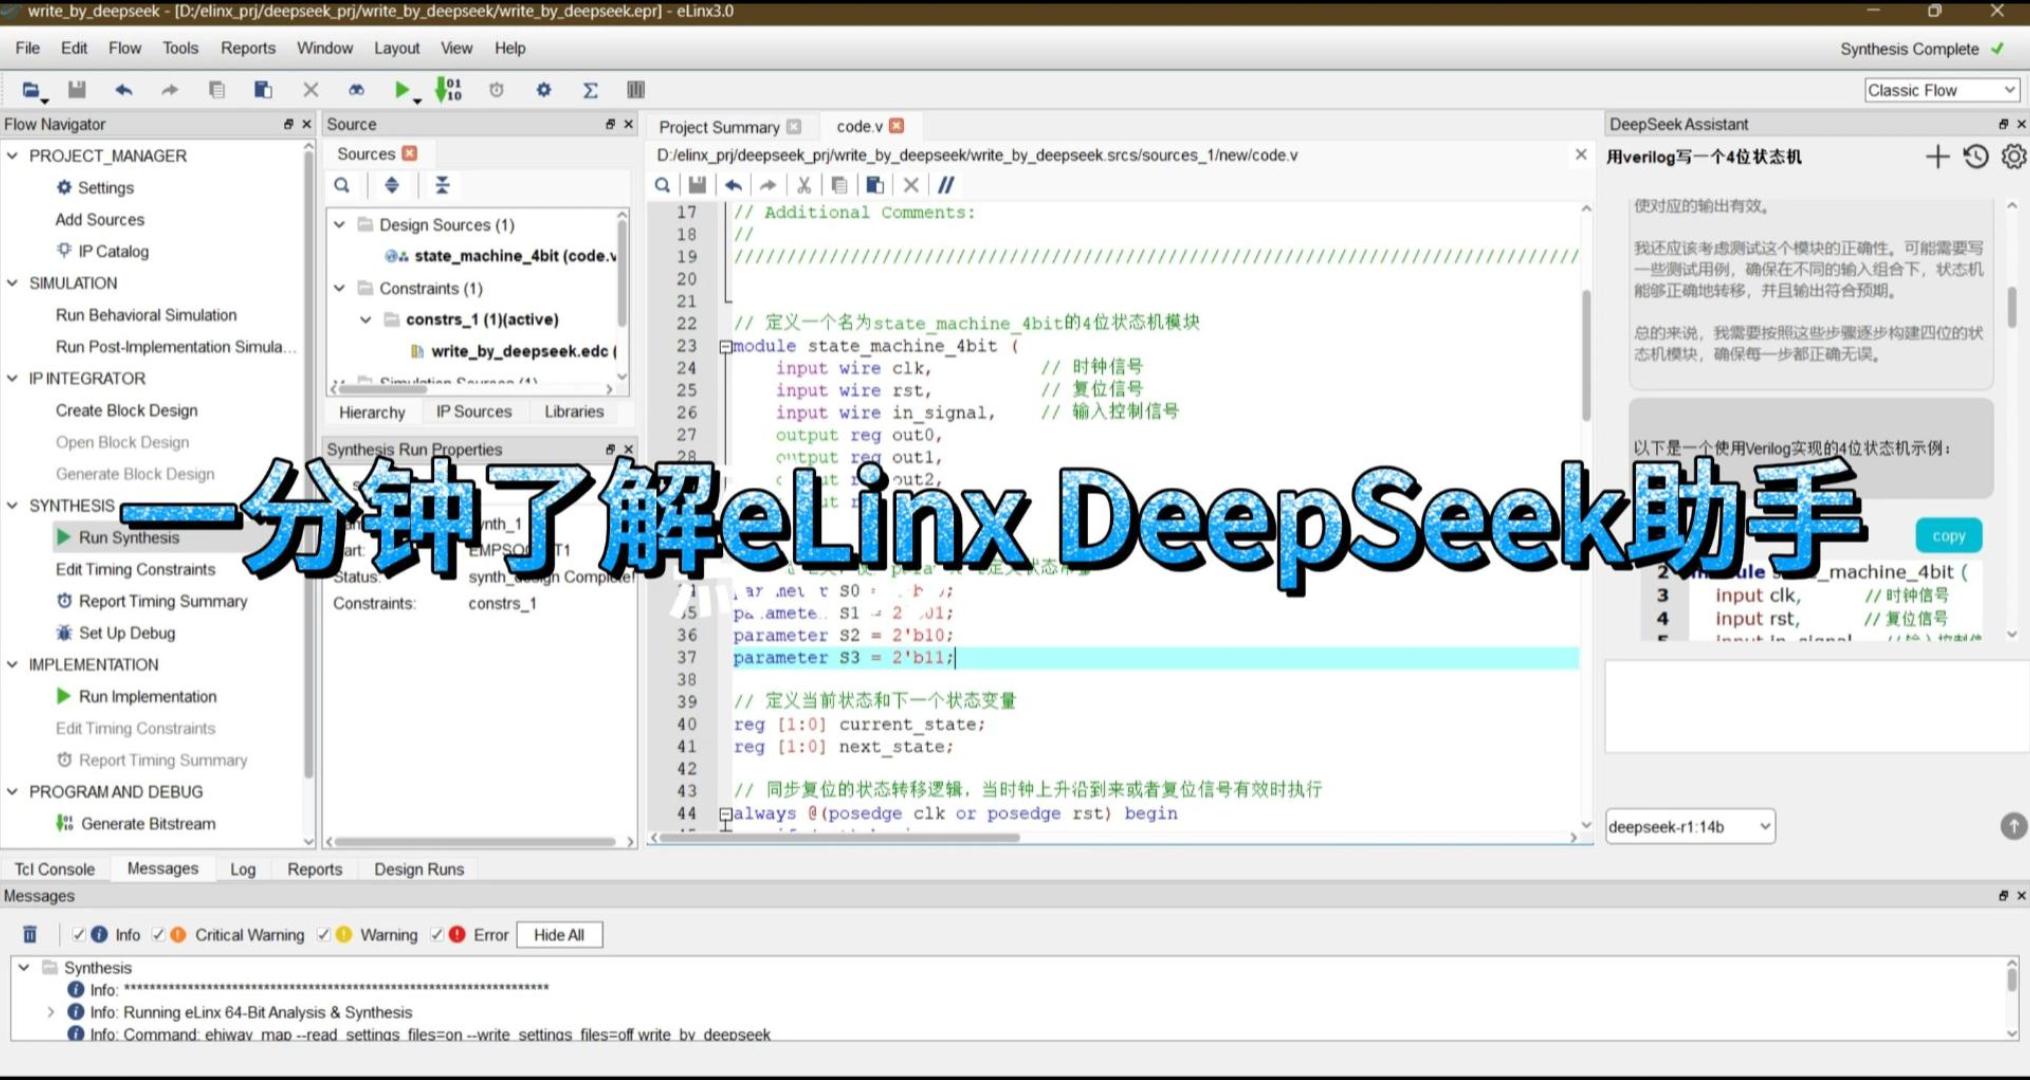
Task: Open DeepSeek Assistant settings gear
Action: [2013, 157]
